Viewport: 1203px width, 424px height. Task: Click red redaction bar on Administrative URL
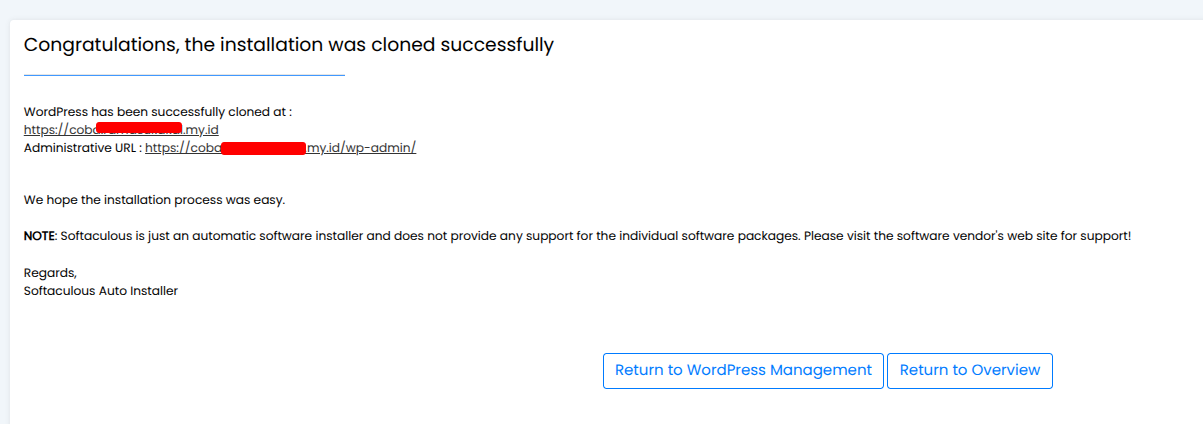262,148
